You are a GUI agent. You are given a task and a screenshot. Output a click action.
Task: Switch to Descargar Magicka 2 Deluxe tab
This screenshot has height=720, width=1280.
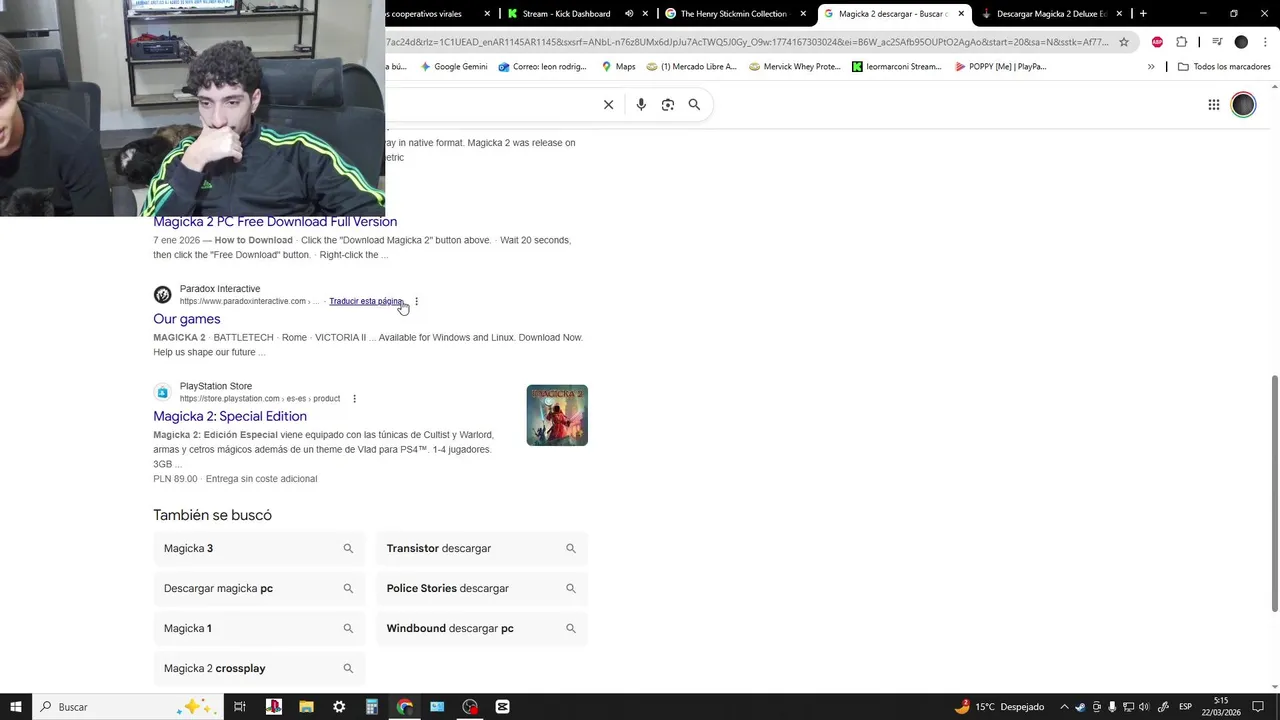tap(1051, 14)
